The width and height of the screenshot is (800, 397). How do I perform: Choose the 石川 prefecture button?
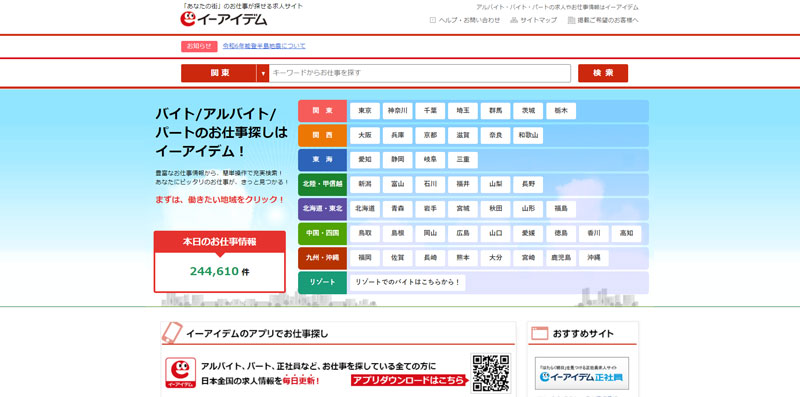click(430, 184)
